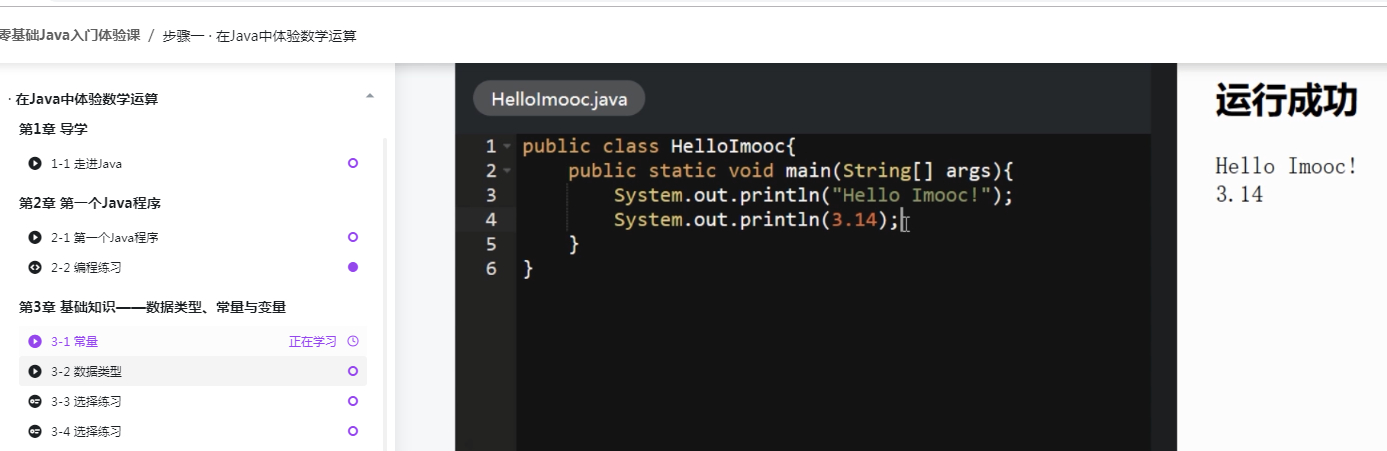The height and width of the screenshot is (451, 1387).
Task: Click progress circle for 3-4 选择练习
Action: [x=352, y=431]
